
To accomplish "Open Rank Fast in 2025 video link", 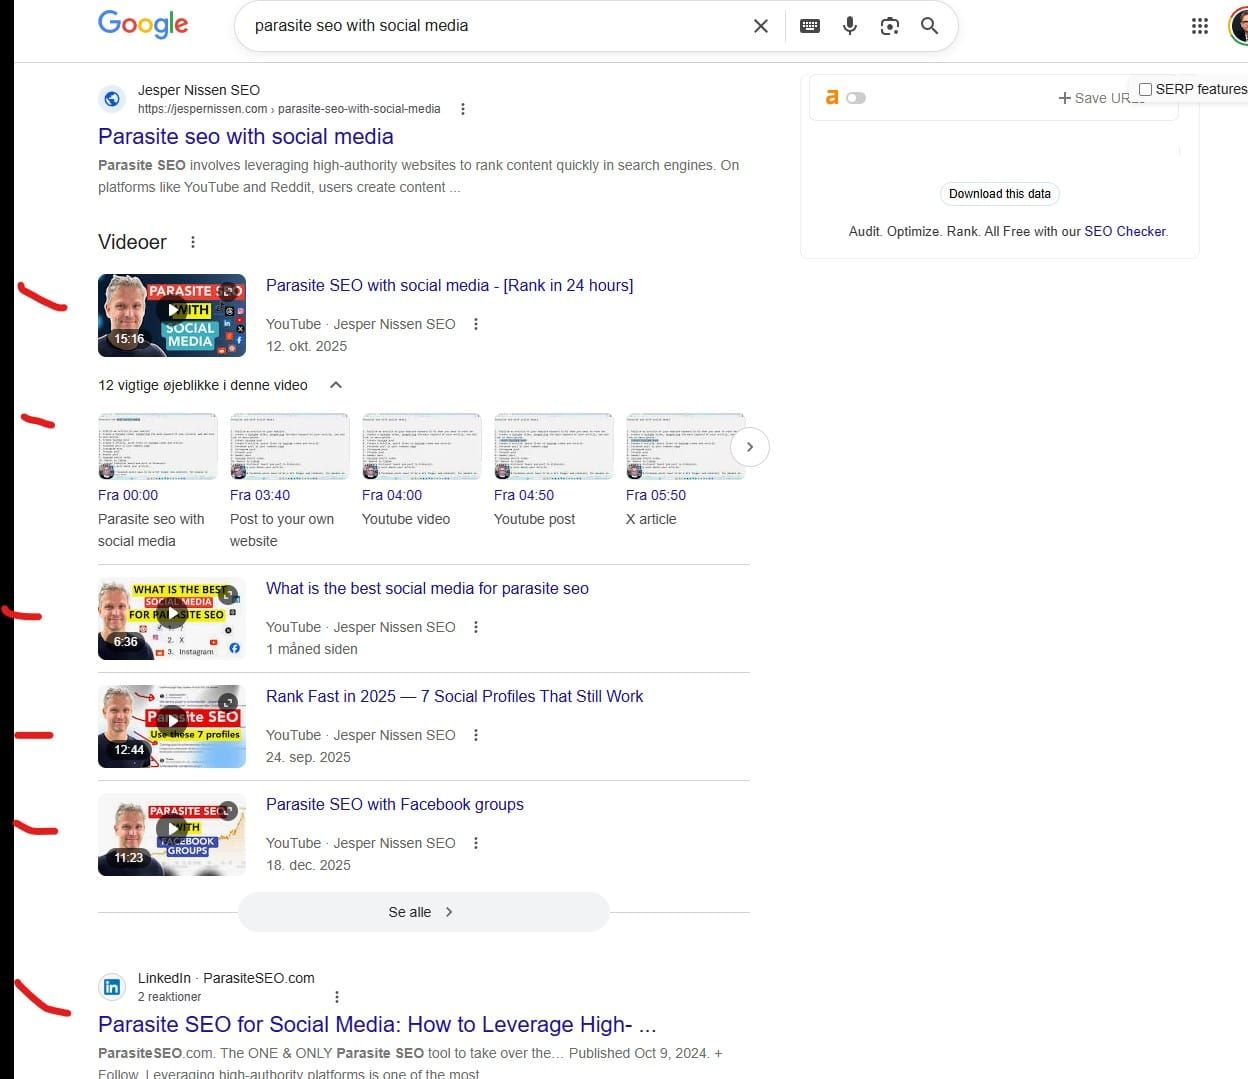I will pyautogui.click(x=454, y=696).
